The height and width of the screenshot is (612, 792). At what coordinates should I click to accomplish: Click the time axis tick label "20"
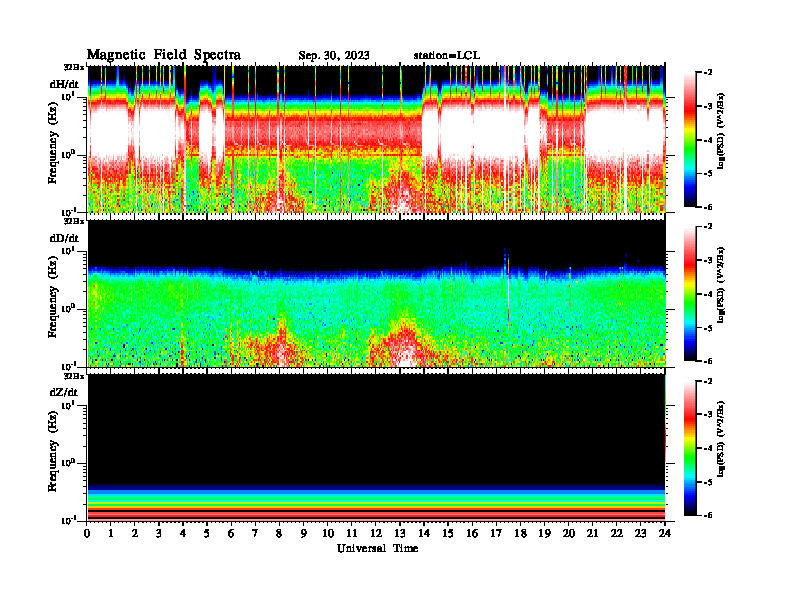tap(568, 533)
